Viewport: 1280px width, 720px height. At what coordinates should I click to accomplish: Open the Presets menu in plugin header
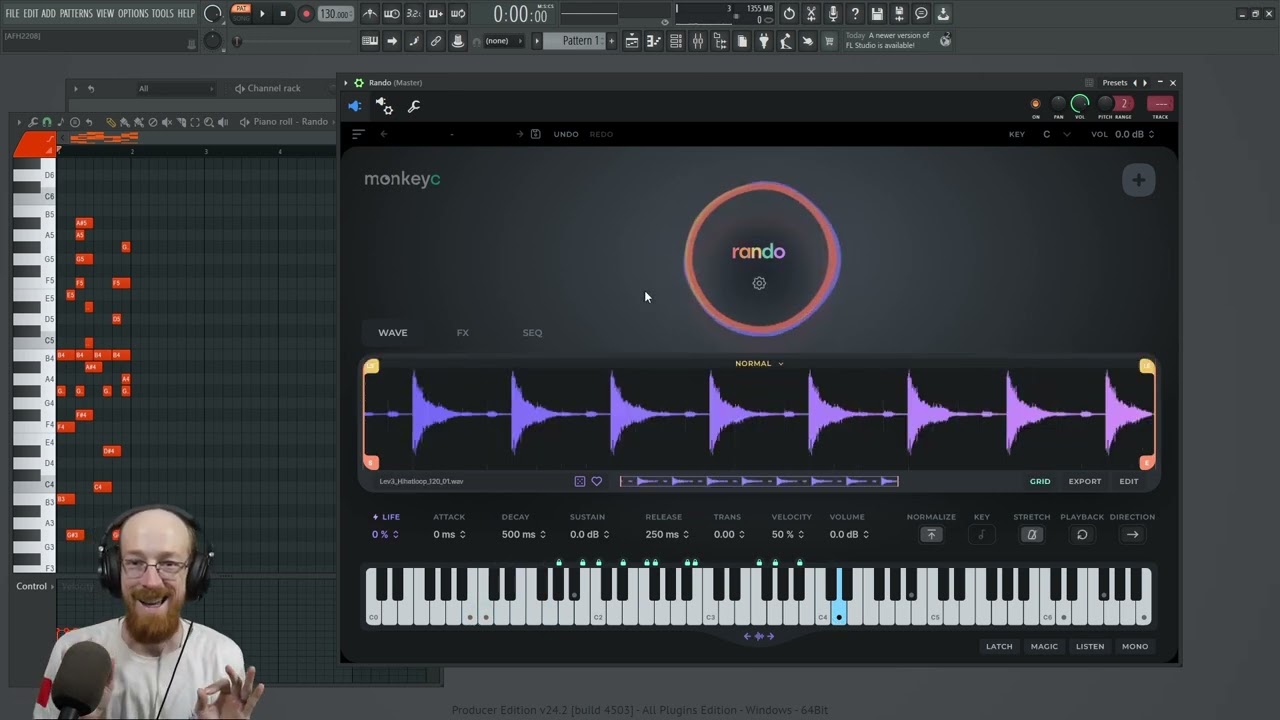click(1114, 83)
